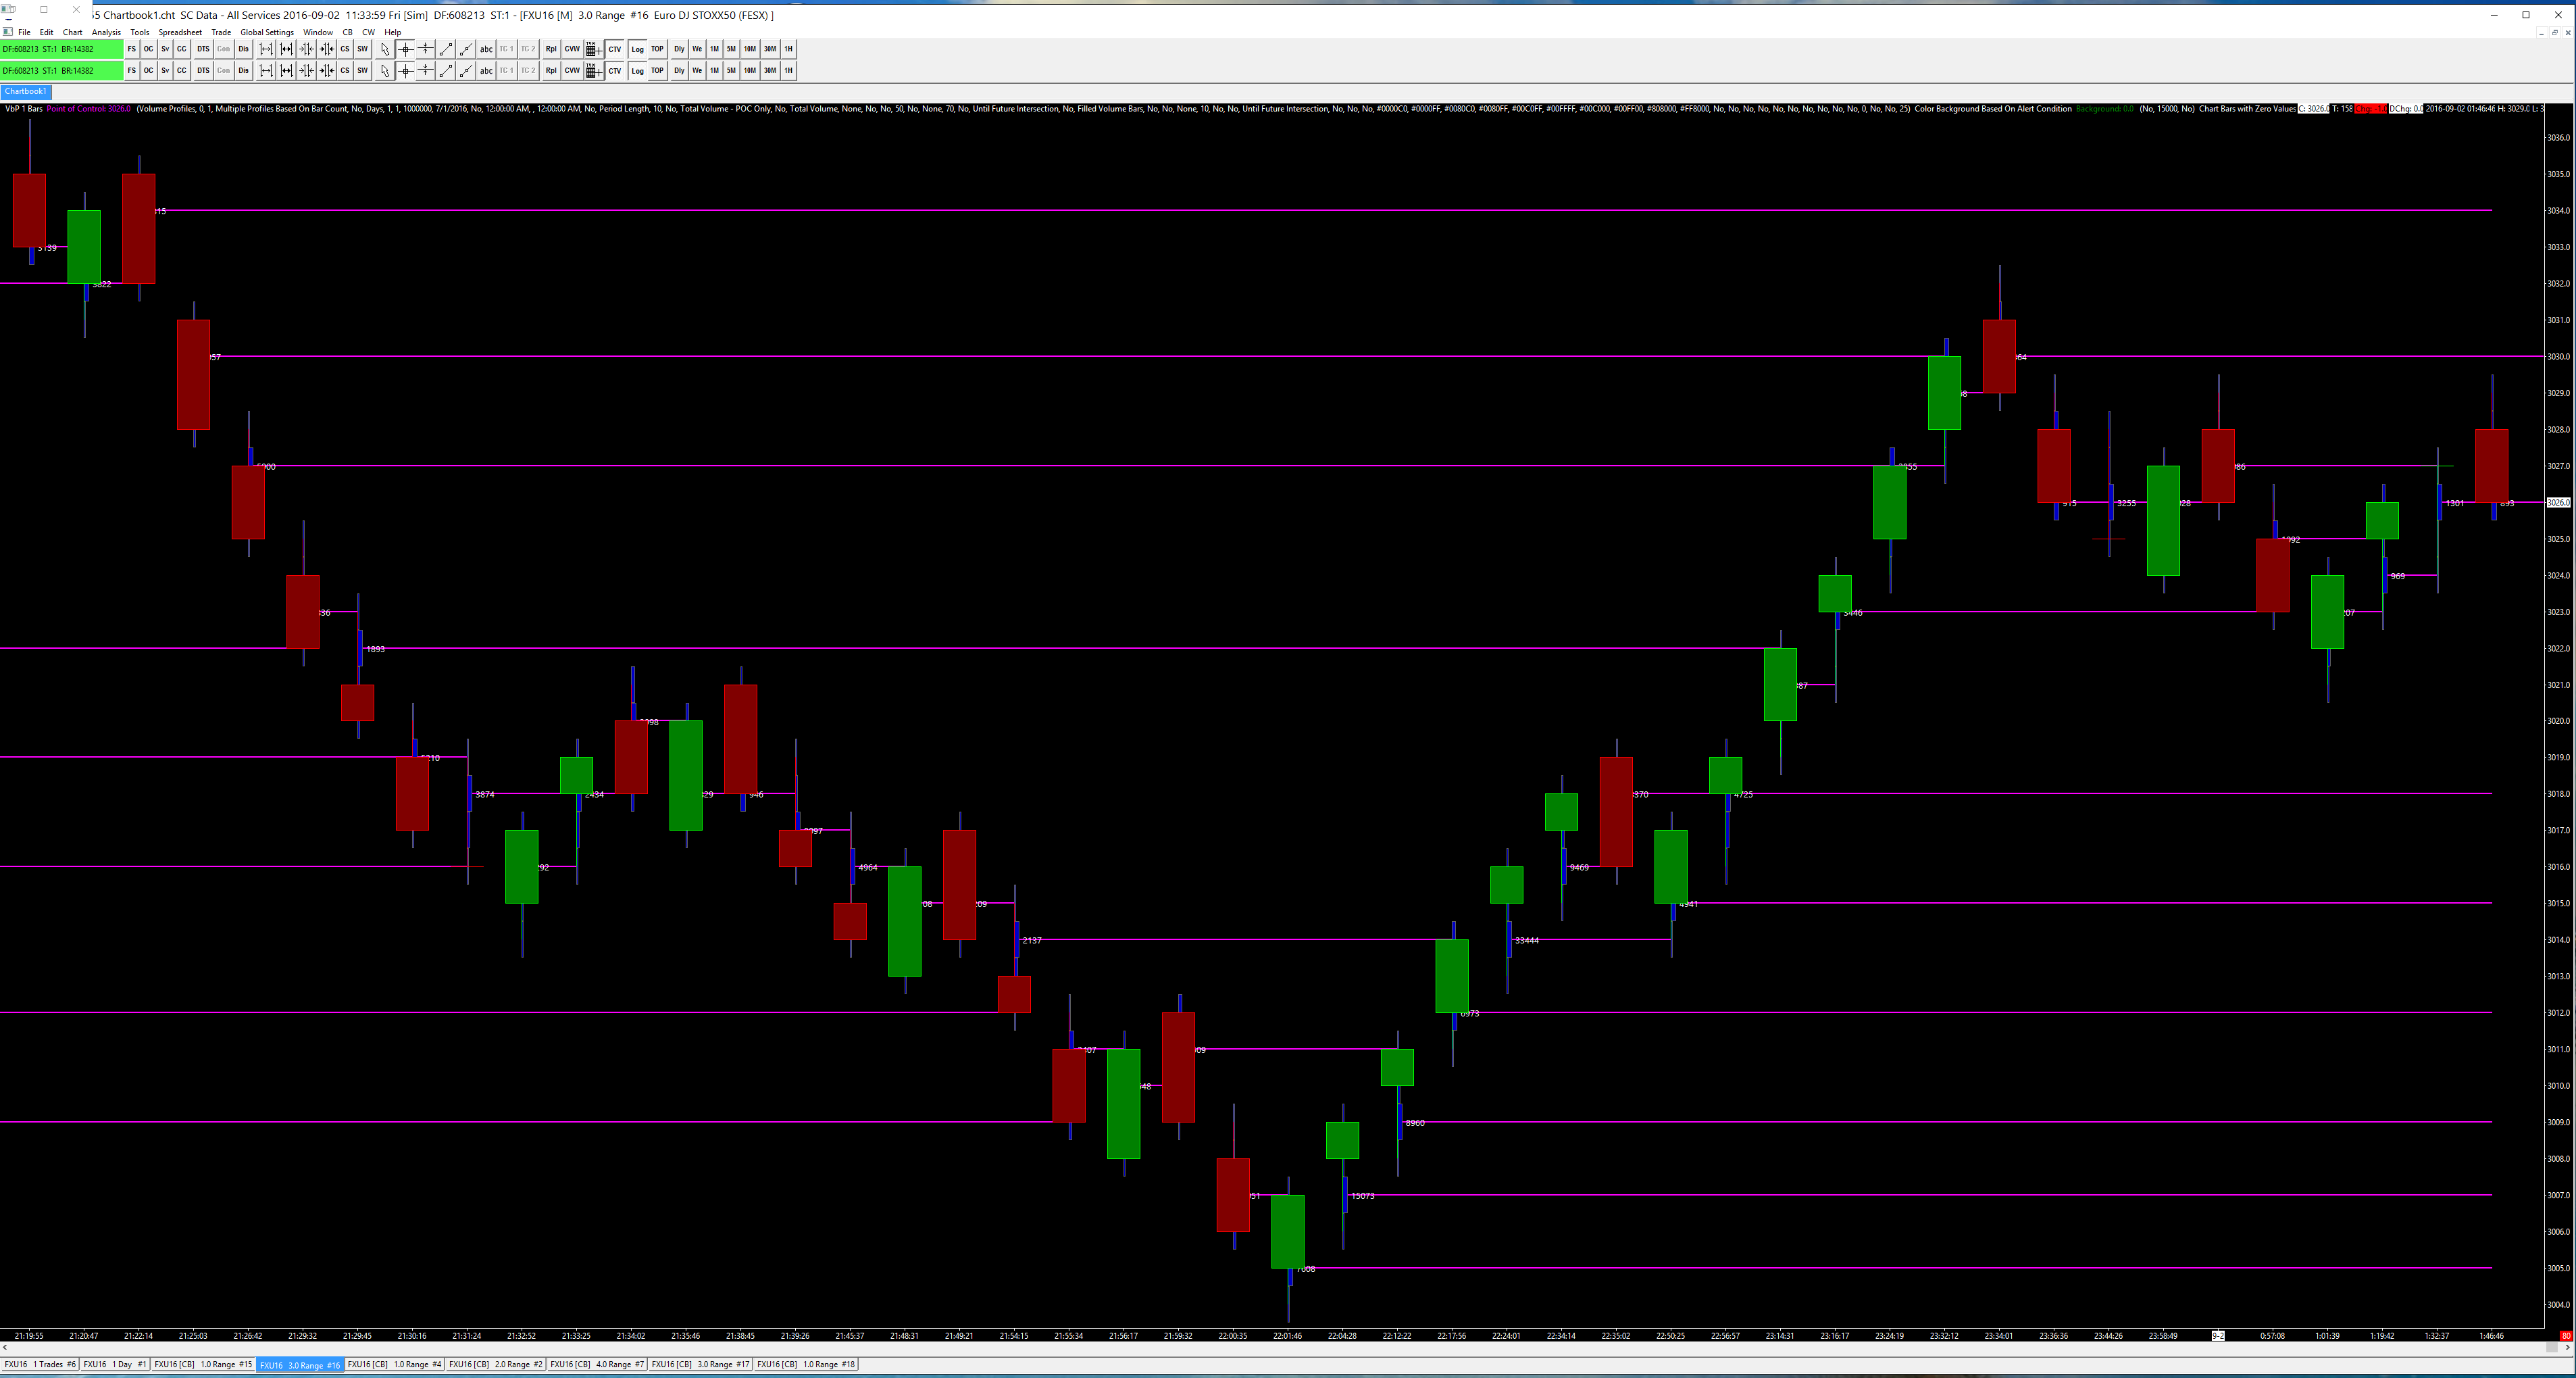Click OC button in the upper toolbar

149,49
